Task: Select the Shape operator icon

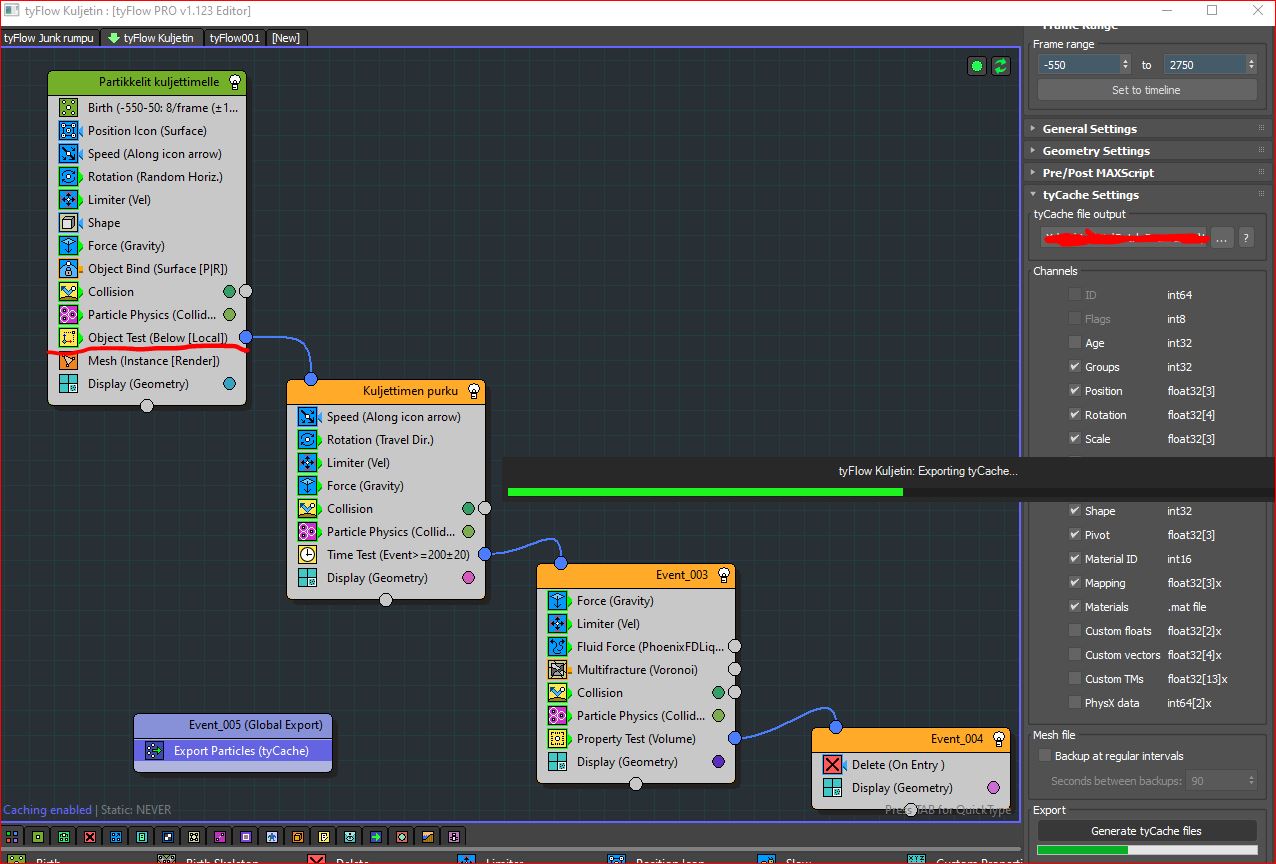Action: (x=68, y=222)
